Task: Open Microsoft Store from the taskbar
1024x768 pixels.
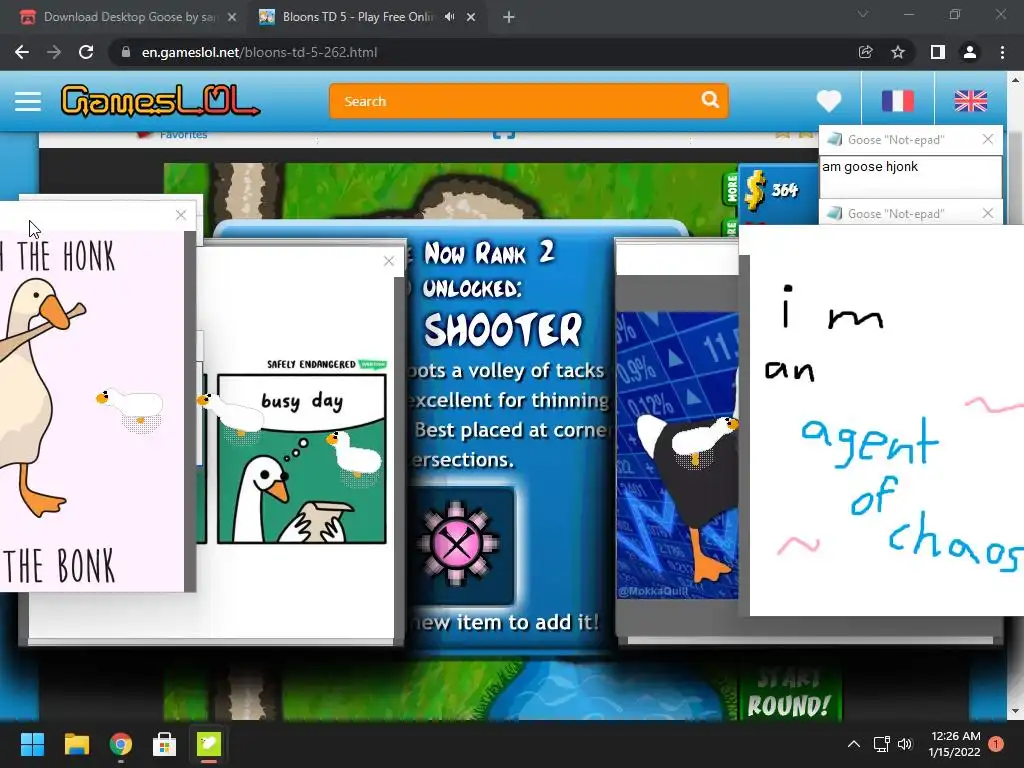Action: 165,744
